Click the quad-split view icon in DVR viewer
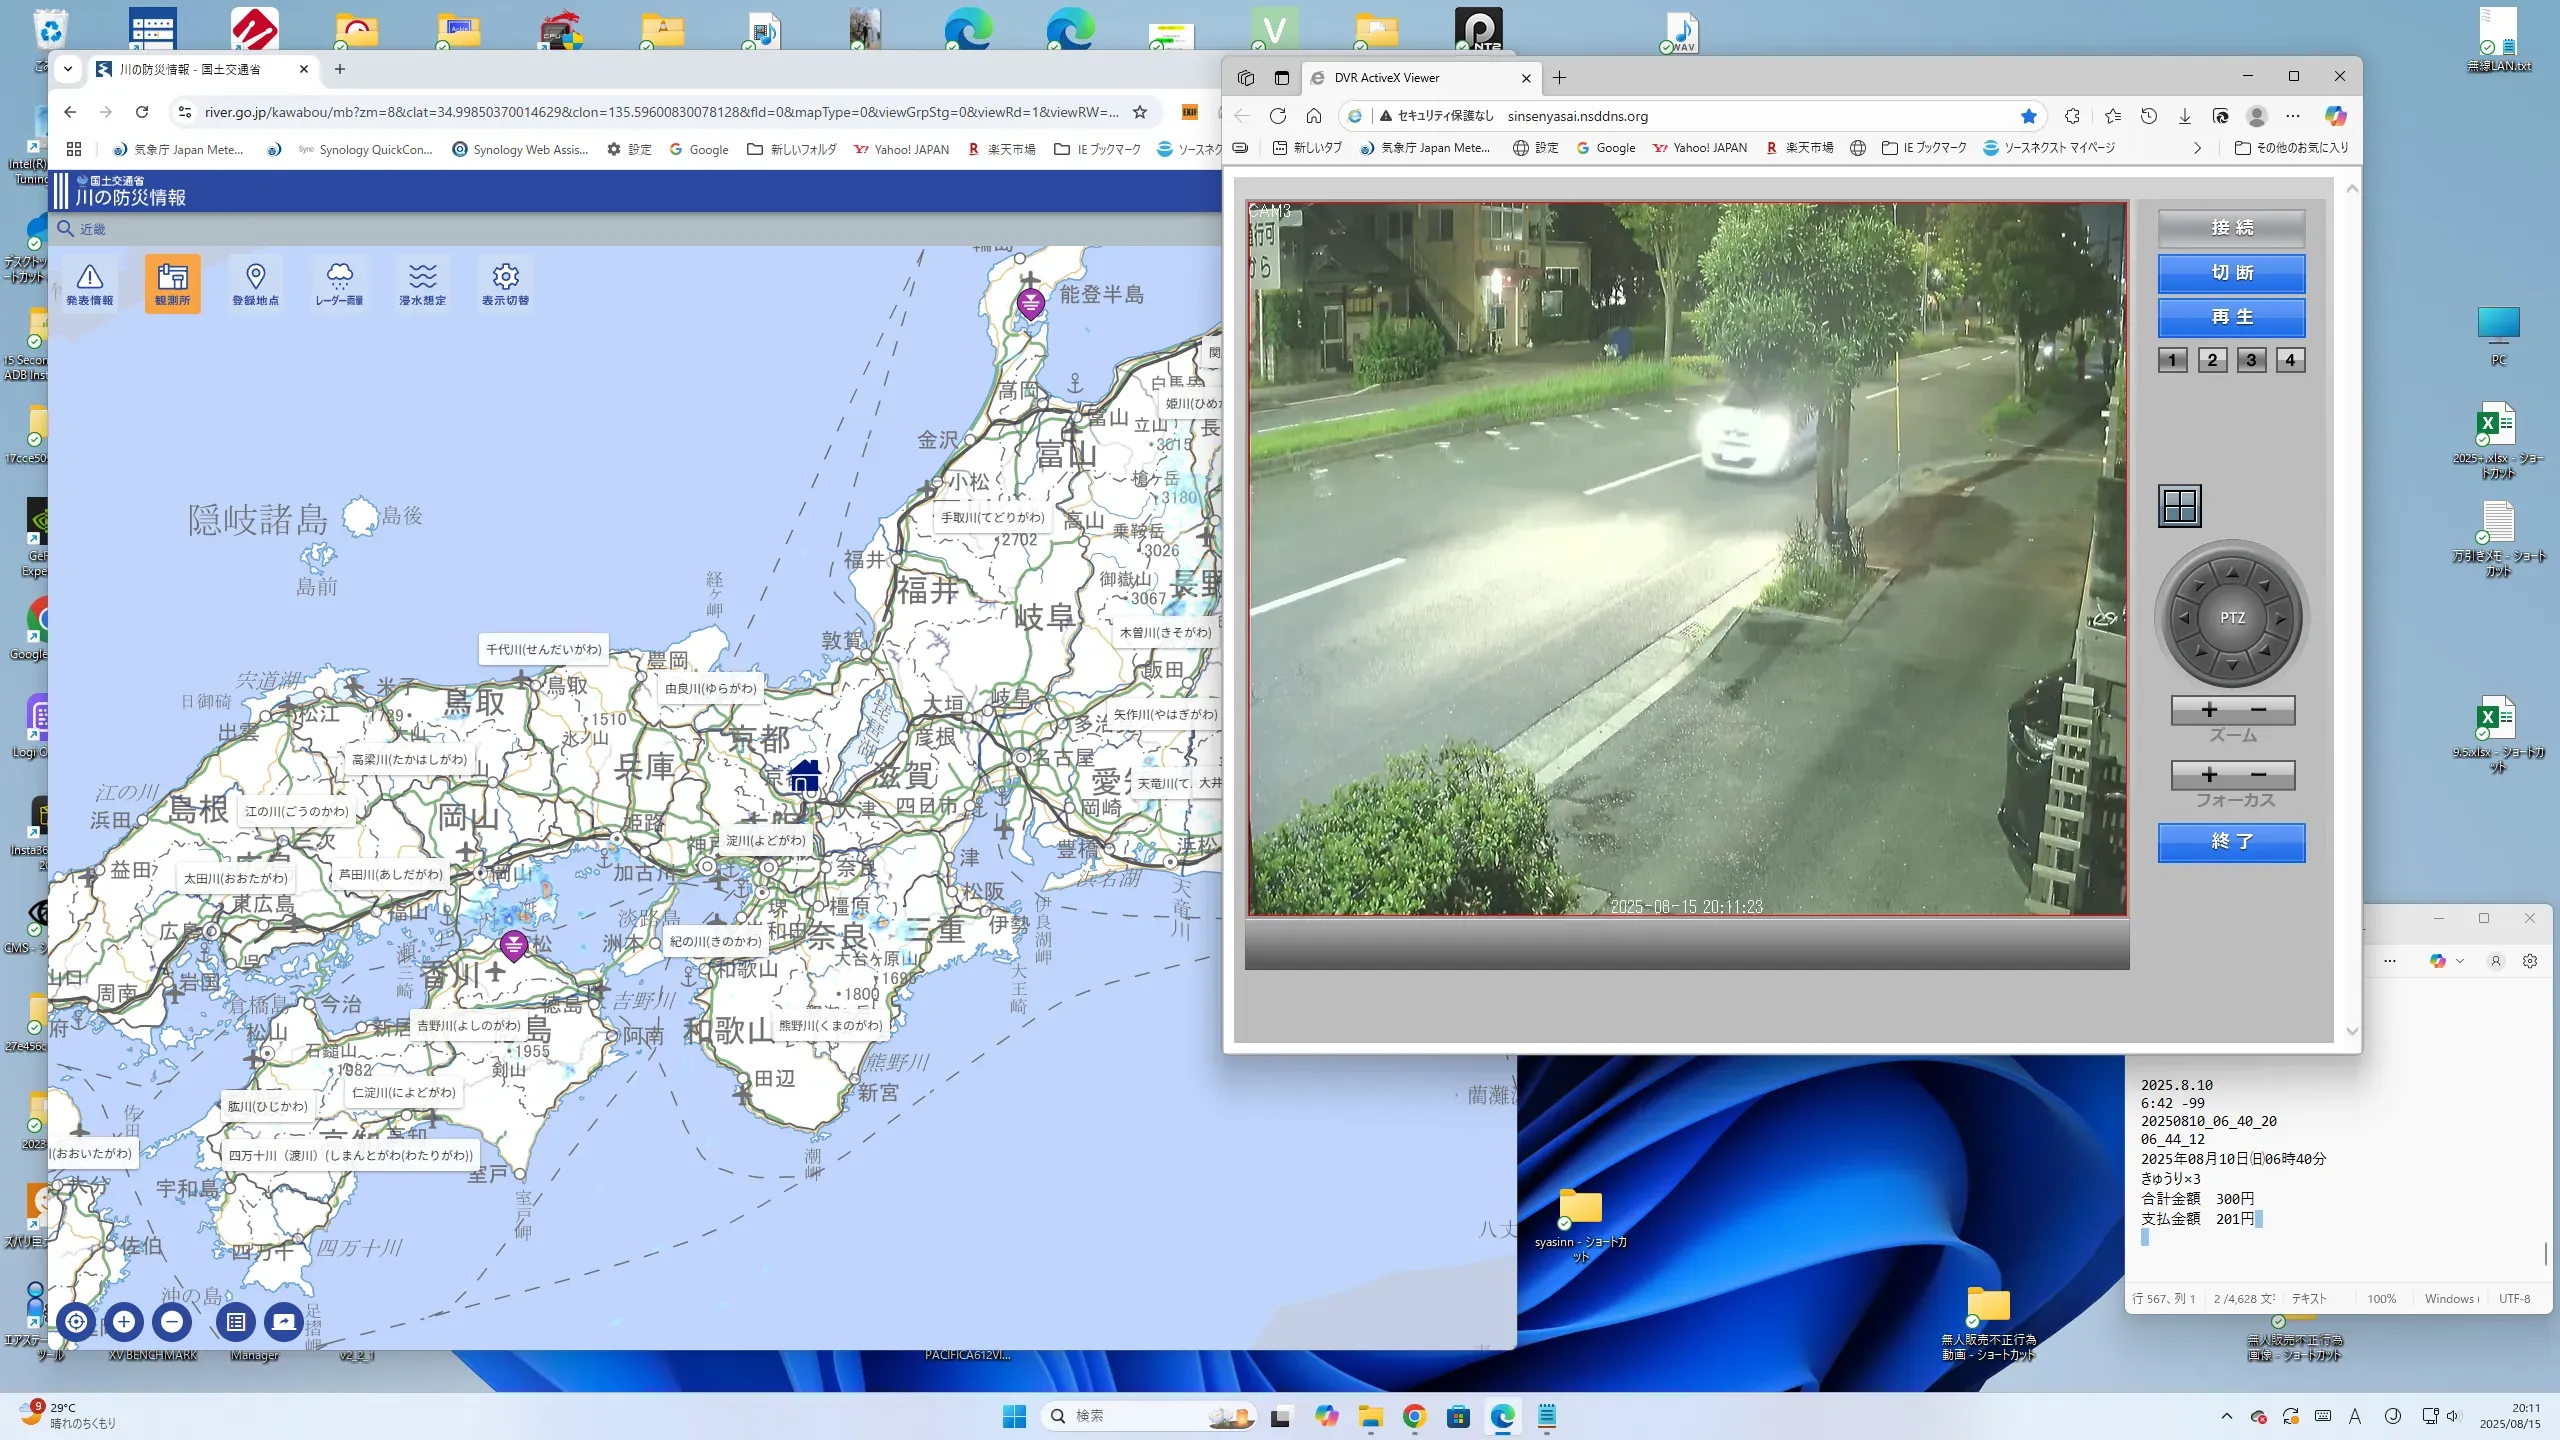This screenshot has height=1440, width=2560. [x=2179, y=506]
